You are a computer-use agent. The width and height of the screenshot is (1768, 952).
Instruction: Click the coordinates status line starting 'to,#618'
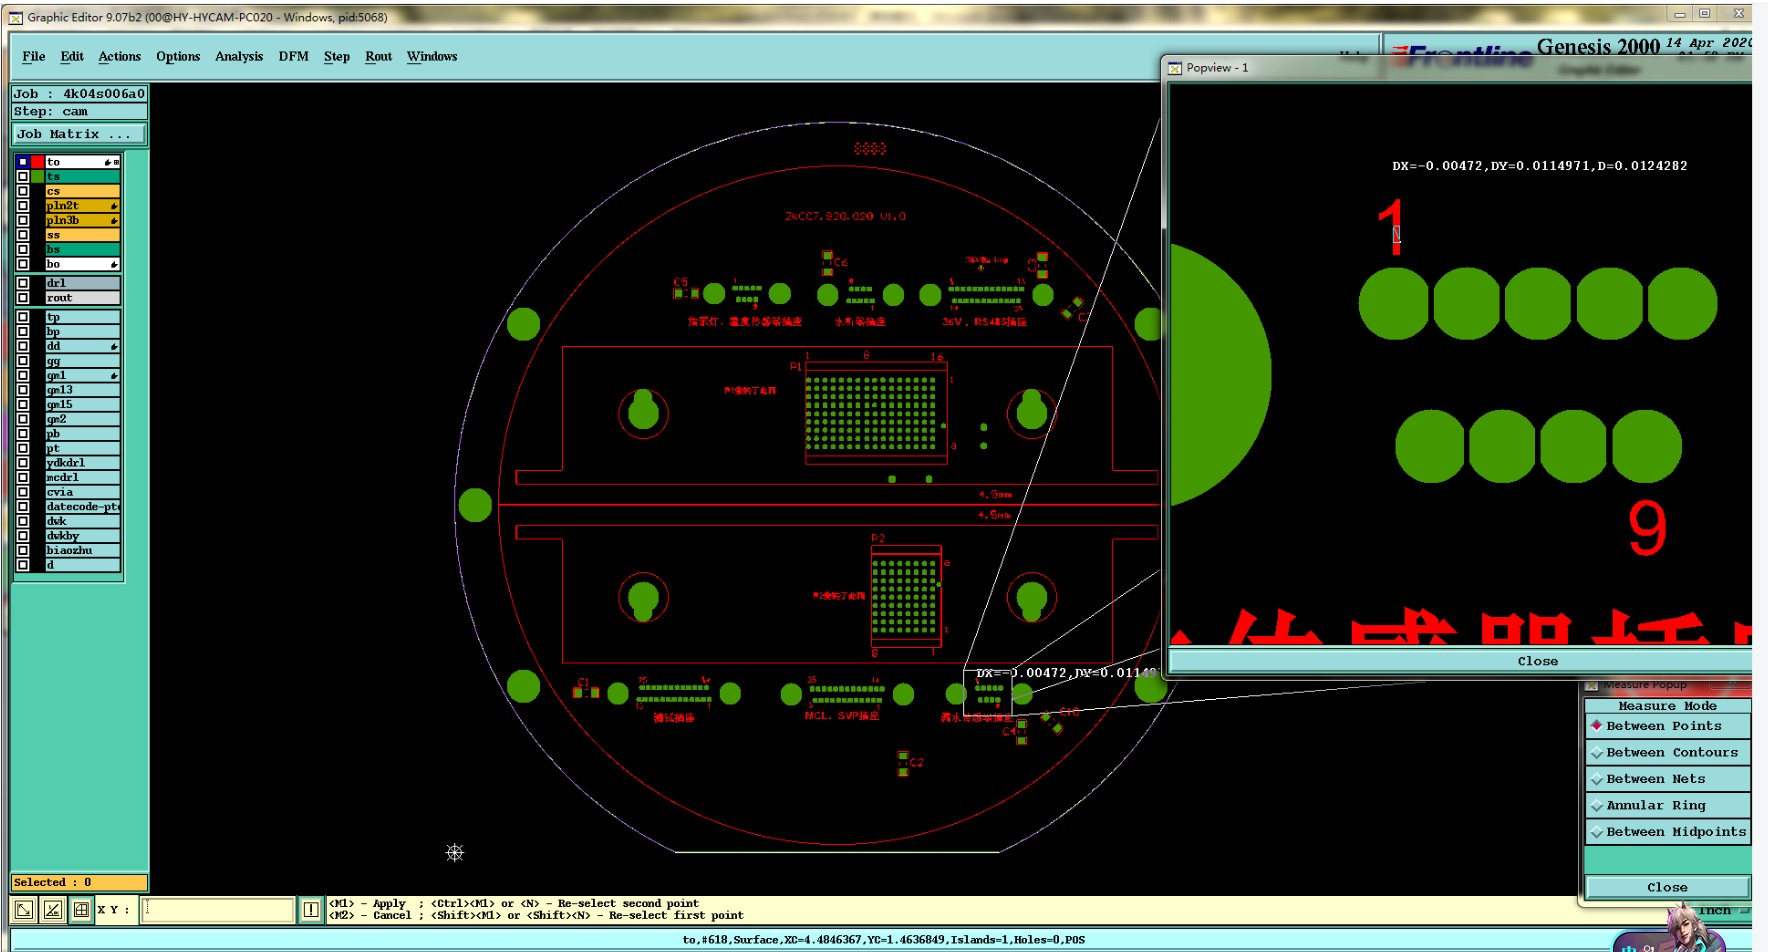pyautogui.click(x=883, y=940)
